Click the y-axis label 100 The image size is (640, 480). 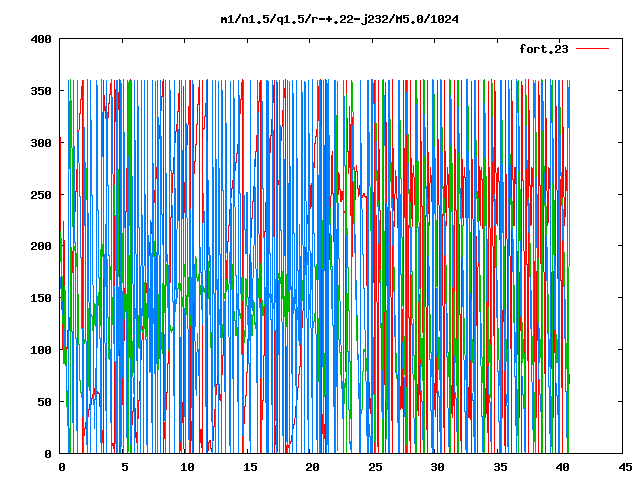click(x=41, y=350)
